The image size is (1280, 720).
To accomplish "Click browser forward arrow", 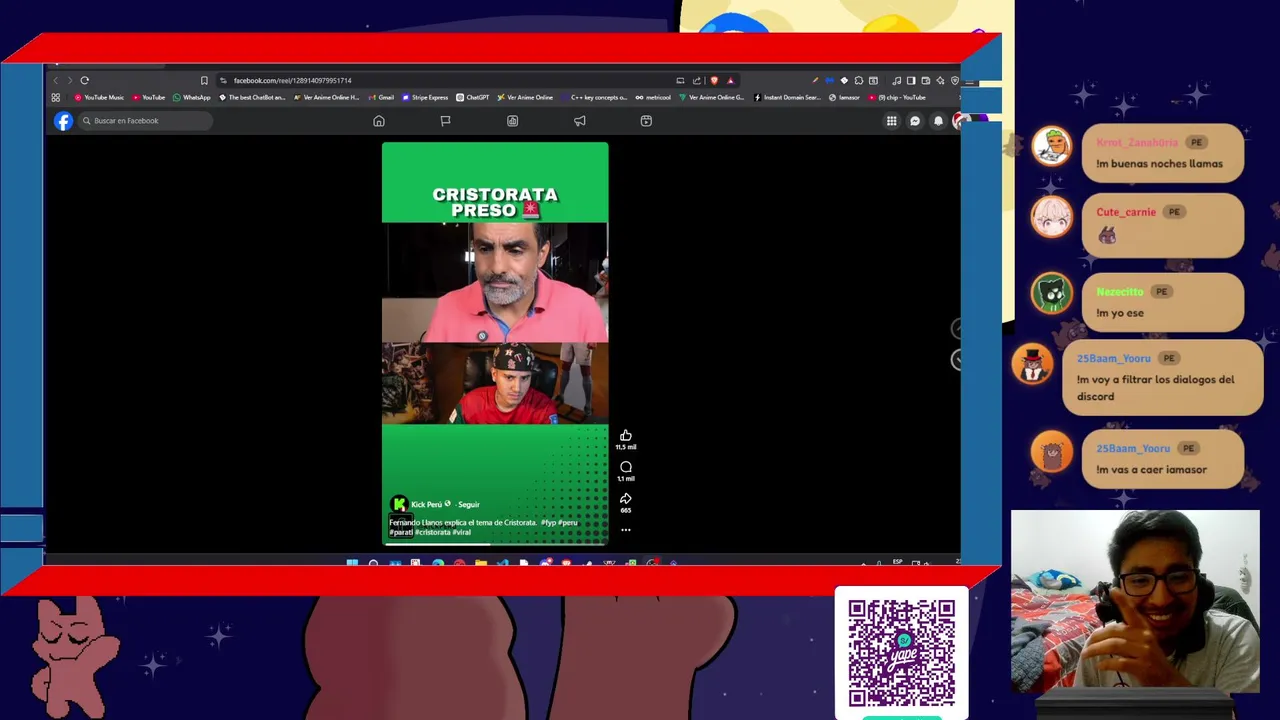I will [x=69, y=80].
